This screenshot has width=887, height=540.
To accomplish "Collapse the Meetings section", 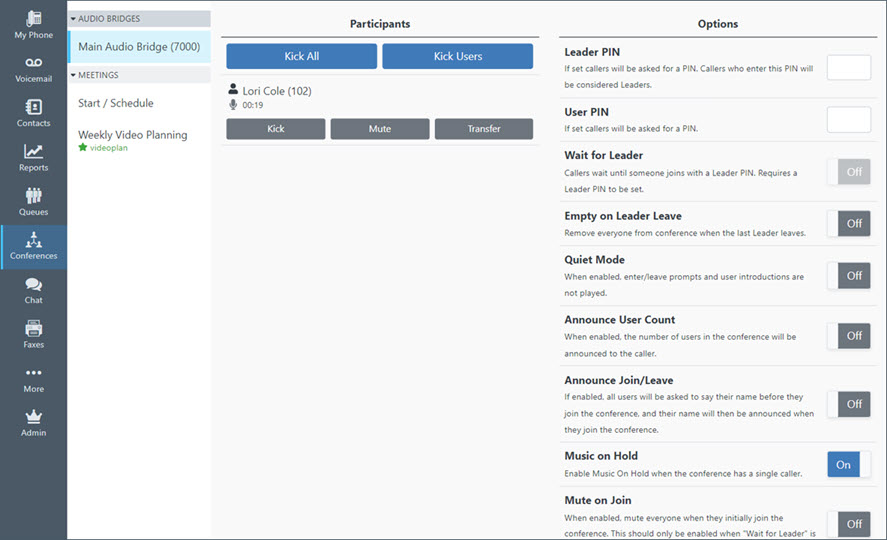I will pyautogui.click(x=139, y=75).
